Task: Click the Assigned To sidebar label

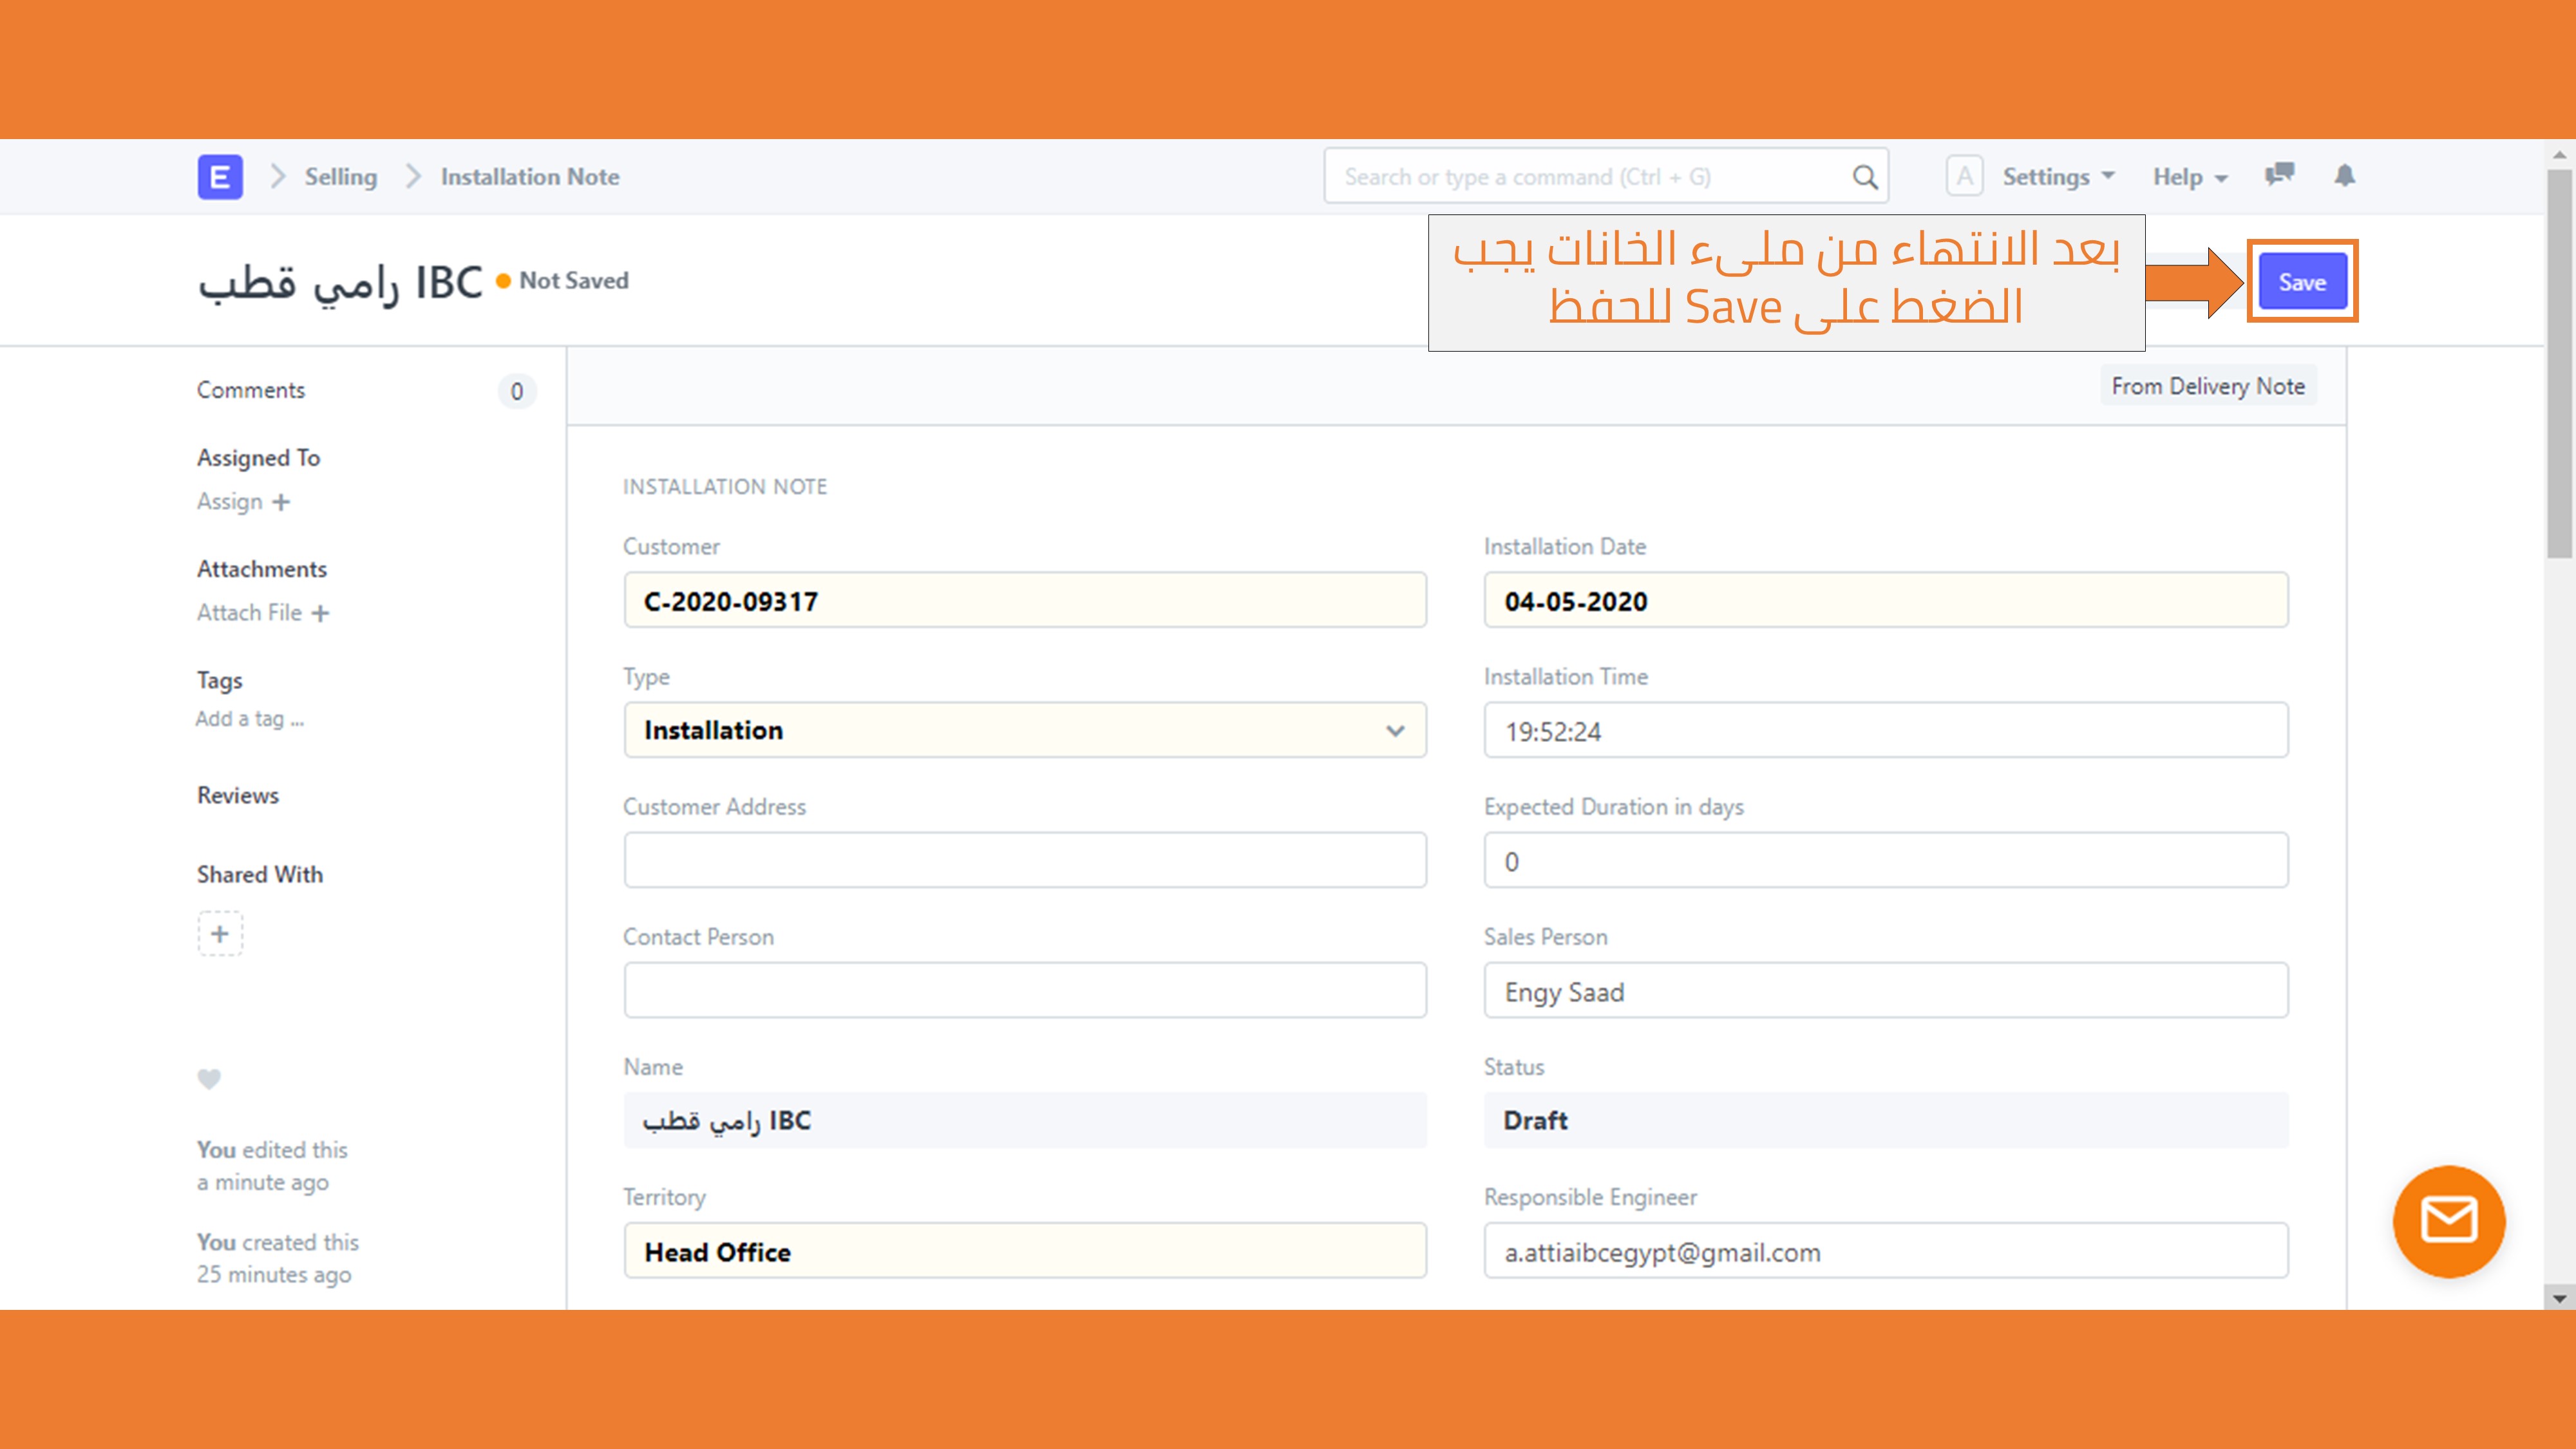Action: click(x=258, y=458)
